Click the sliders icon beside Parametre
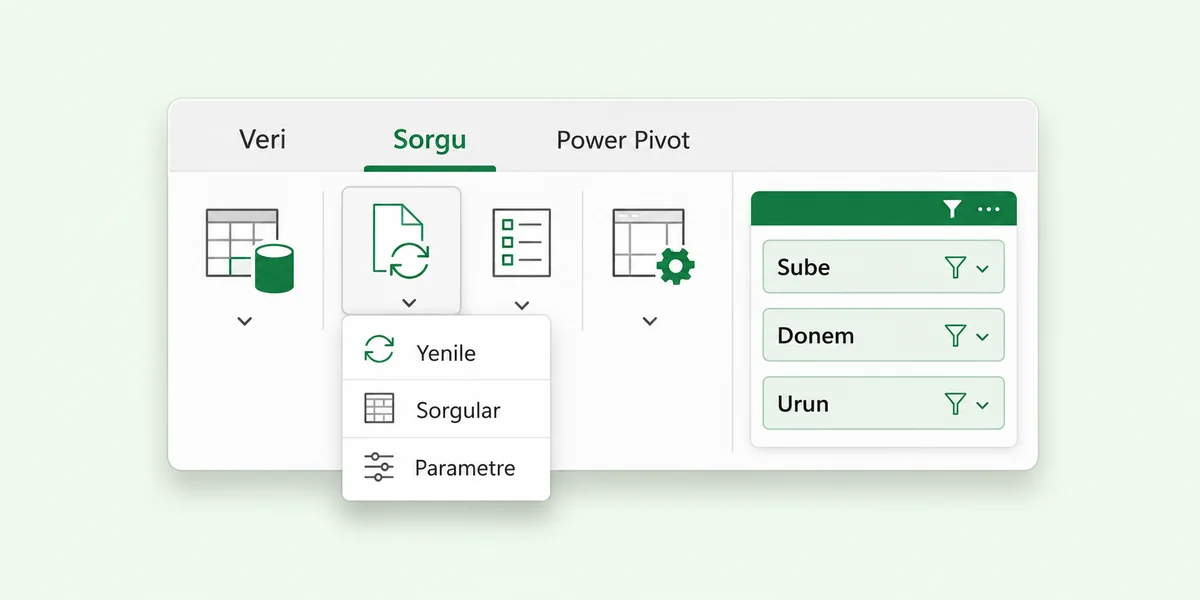Viewport: 1200px width, 600px height. click(x=379, y=467)
